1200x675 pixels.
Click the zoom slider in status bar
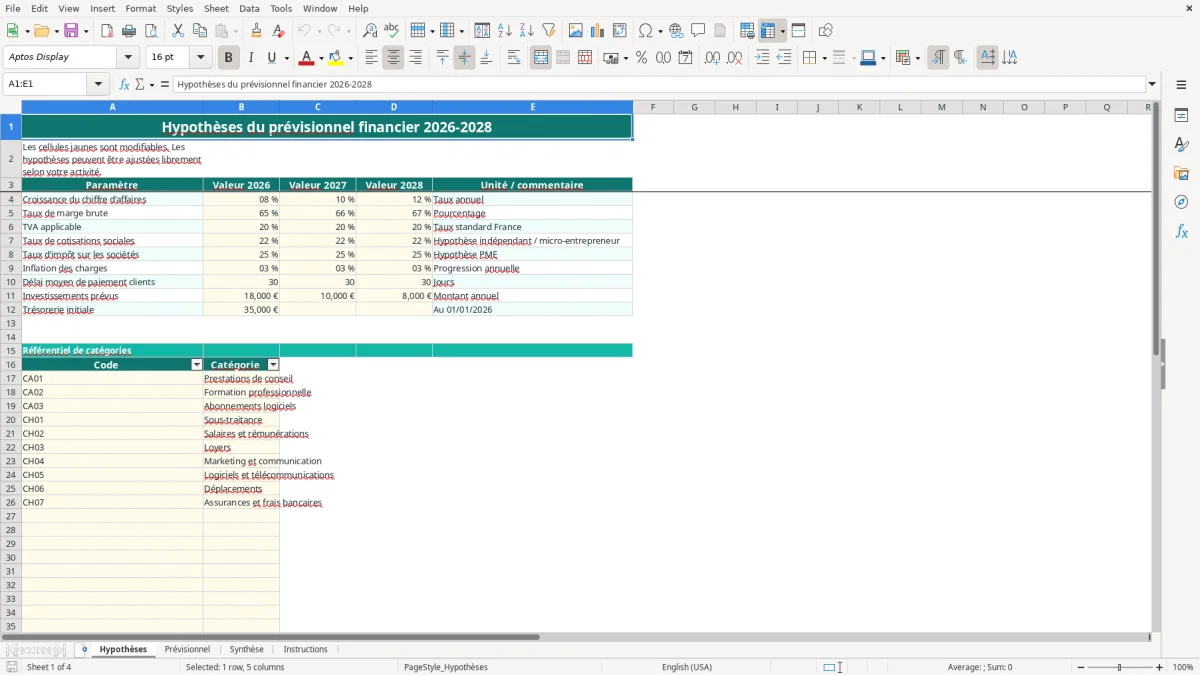[x=1119, y=667]
